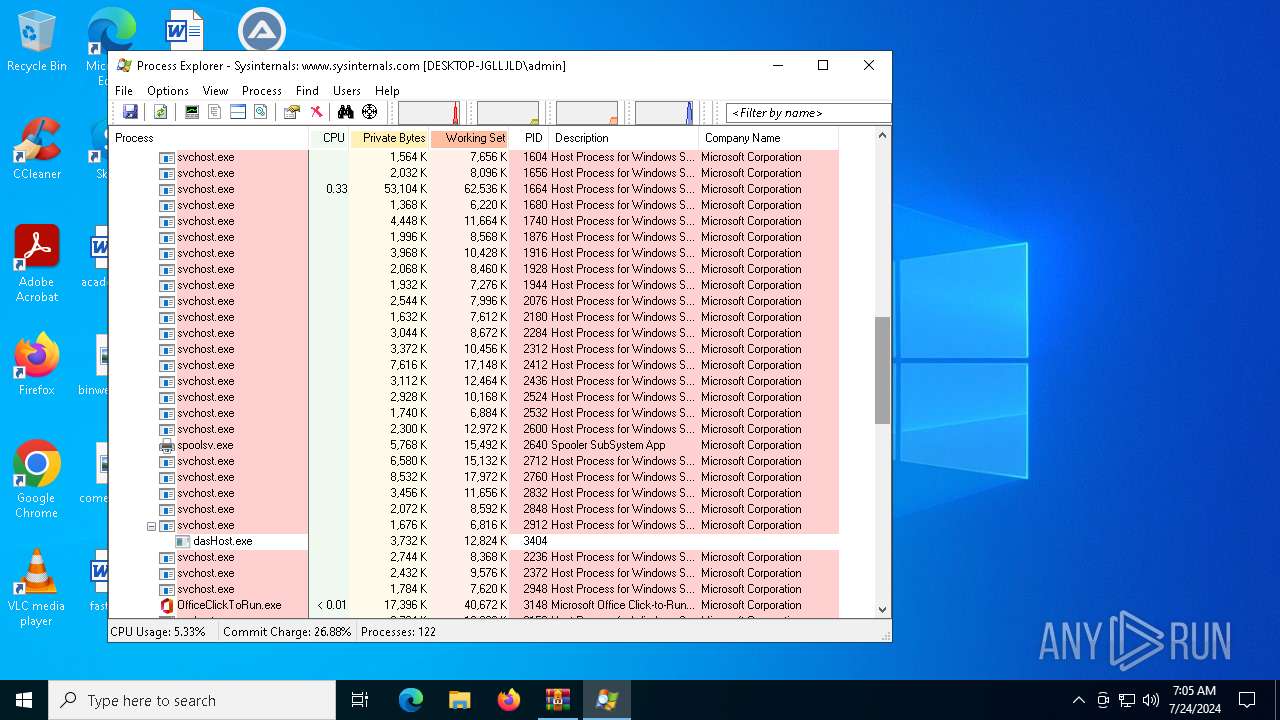Click the OfficeClickToRun.exe Office icon

click(x=167, y=605)
